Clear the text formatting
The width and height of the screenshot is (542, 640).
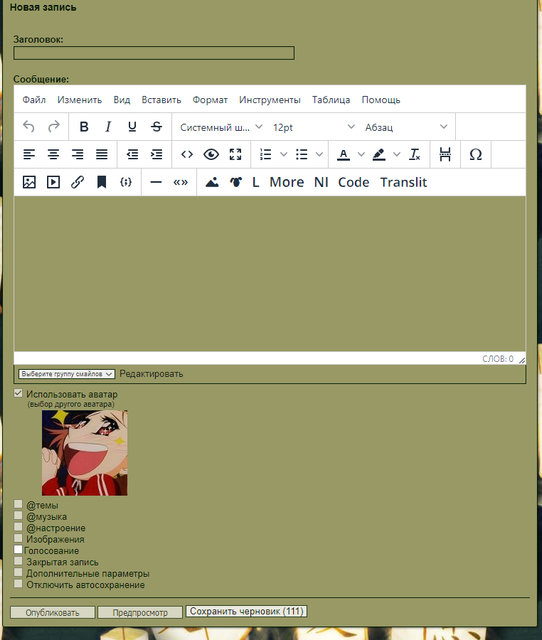click(x=415, y=154)
